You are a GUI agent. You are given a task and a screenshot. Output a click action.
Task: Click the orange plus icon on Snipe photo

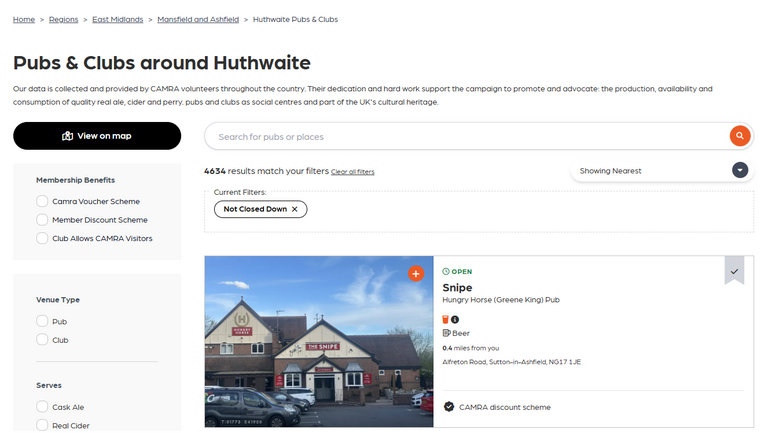tap(416, 273)
